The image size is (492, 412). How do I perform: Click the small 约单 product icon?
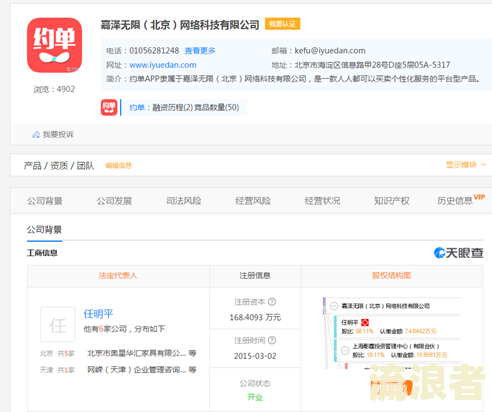(109, 107)
